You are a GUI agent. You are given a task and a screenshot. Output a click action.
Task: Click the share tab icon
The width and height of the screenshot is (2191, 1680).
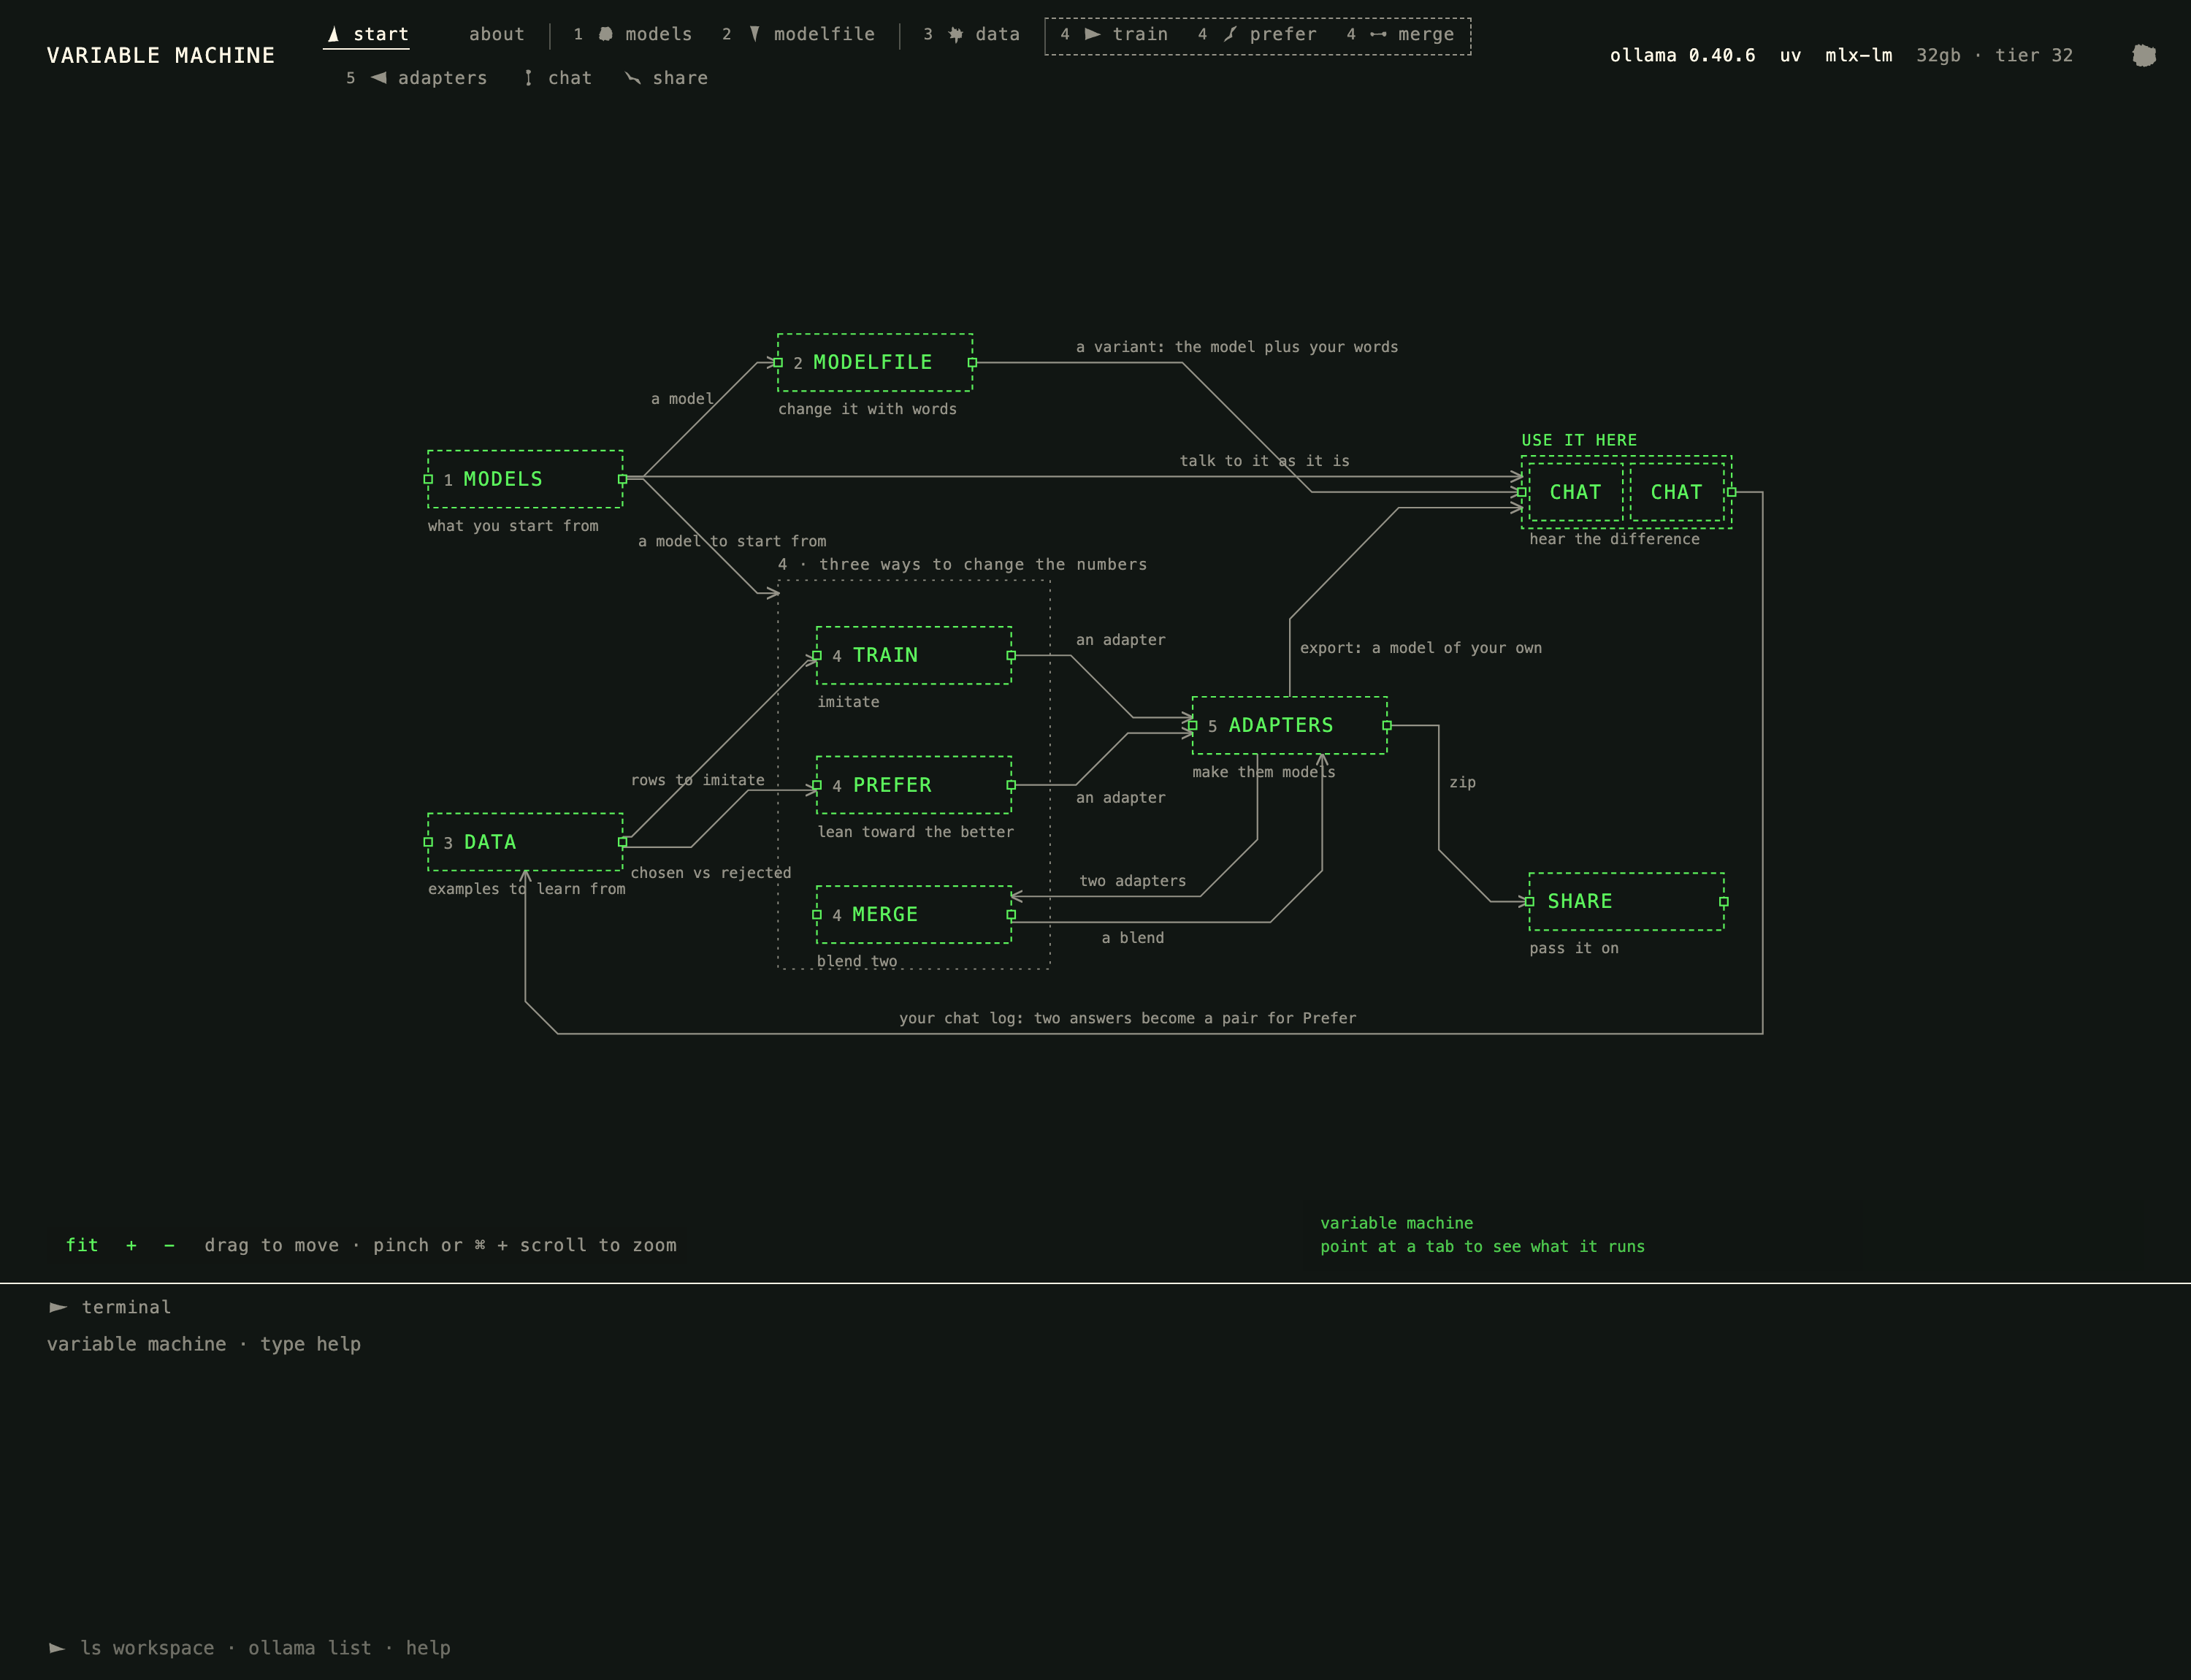tap(633, 78)
